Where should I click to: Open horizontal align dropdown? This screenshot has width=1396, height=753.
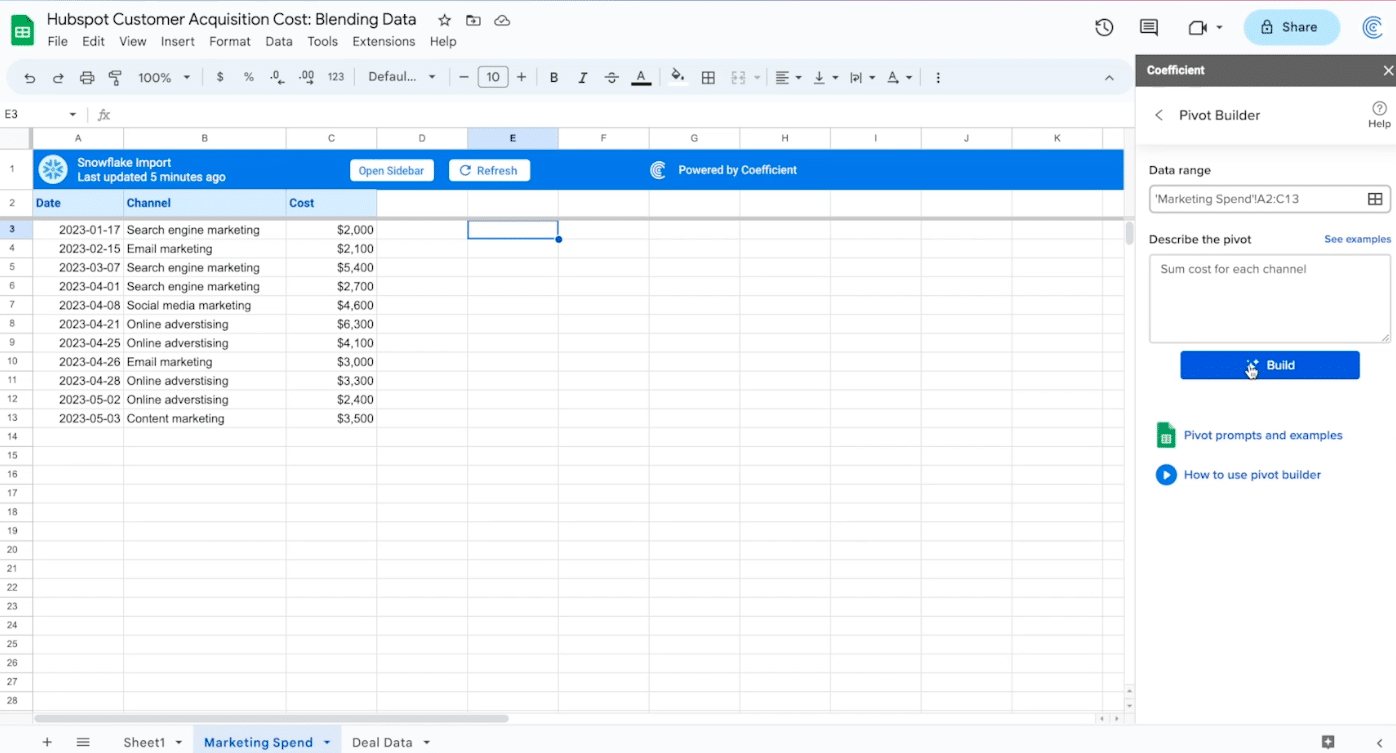pyautogui.click(x=788, y=77)
